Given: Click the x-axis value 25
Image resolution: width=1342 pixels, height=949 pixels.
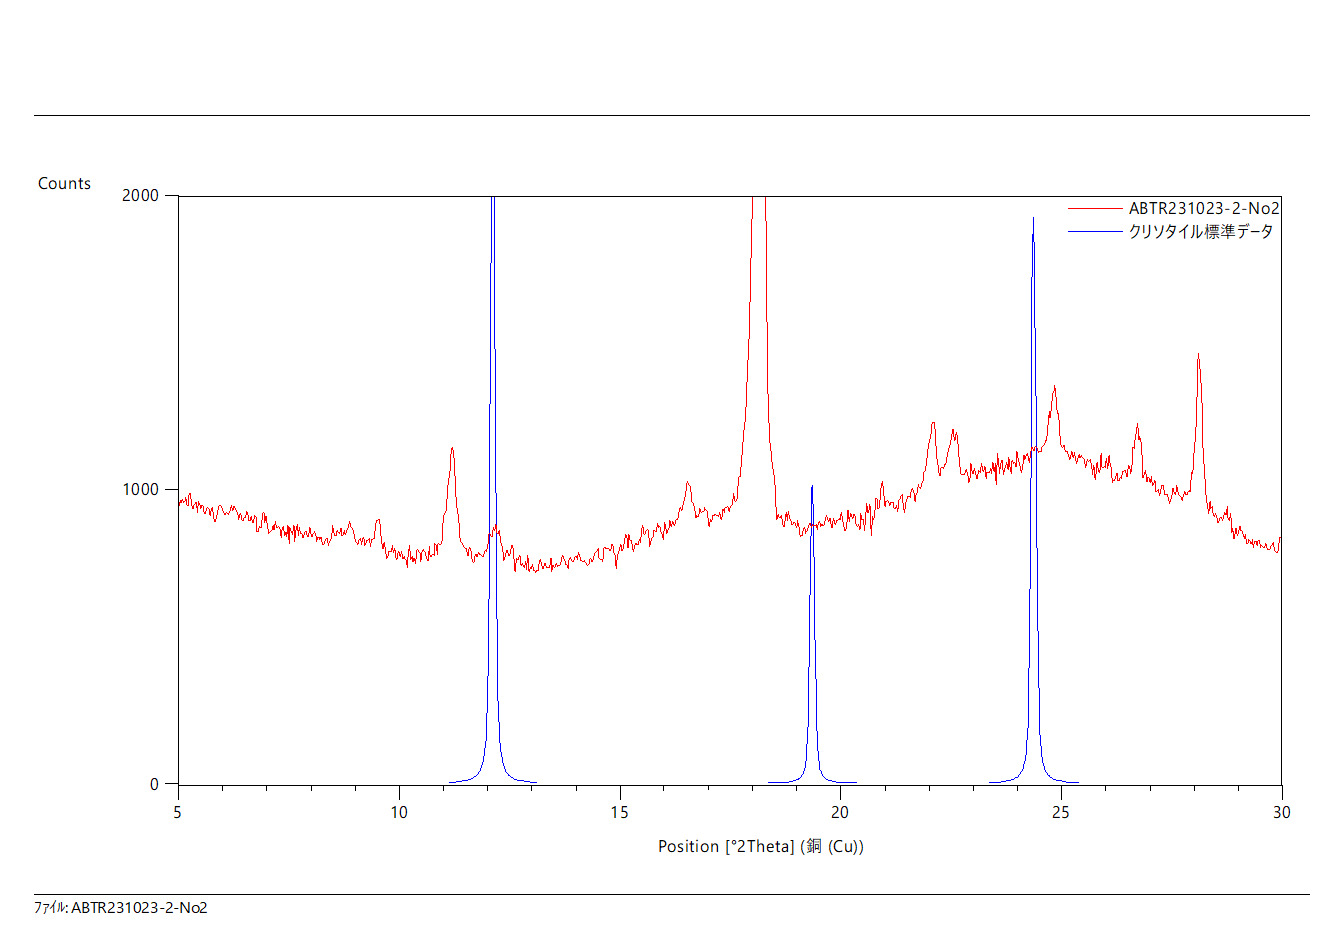Looking at the screenshot, I should [x=1061, y=812].
